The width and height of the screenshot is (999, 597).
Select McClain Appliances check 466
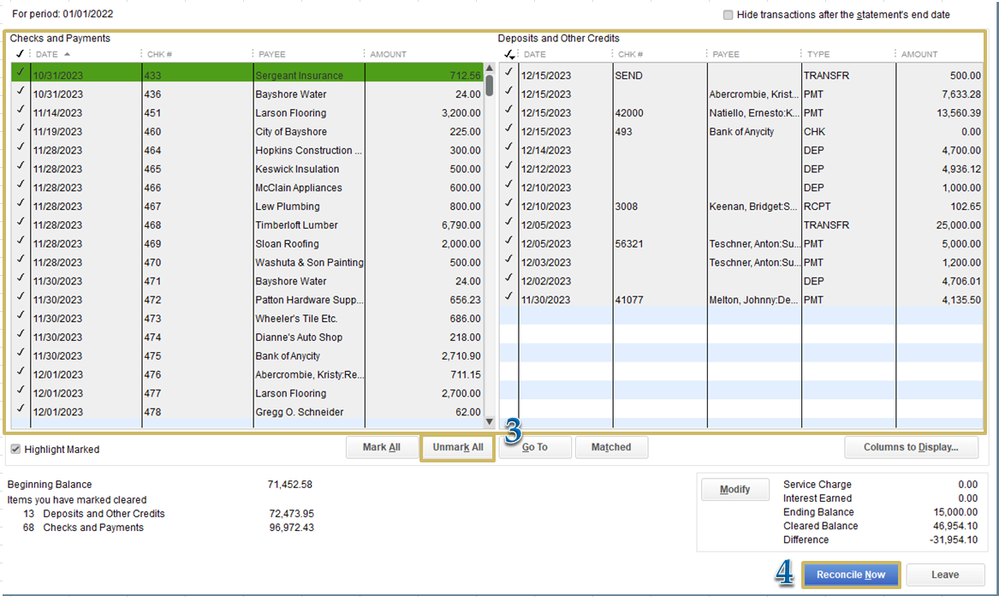[247, 188]
